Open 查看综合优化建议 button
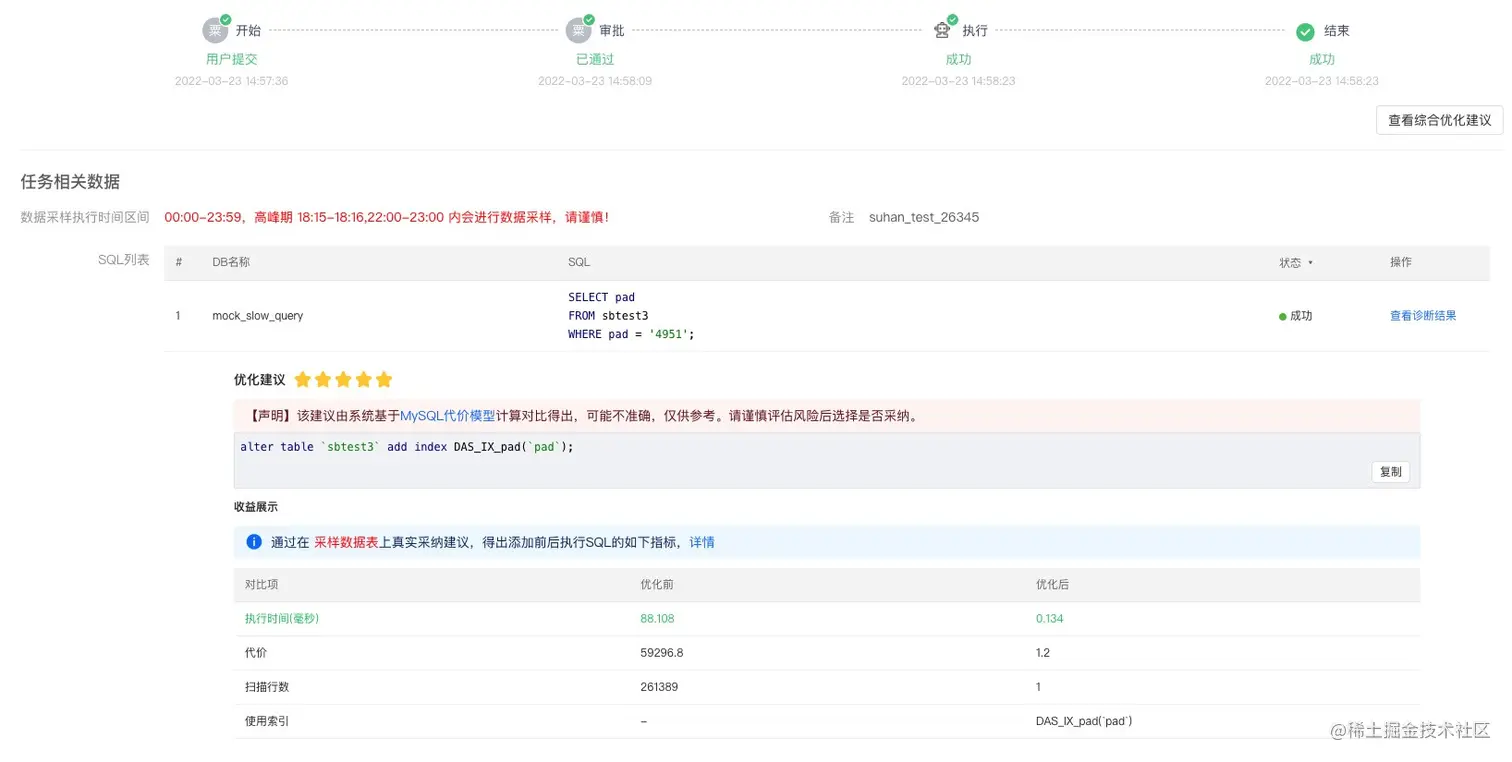The image size is (1512, 762). click(1439, 121)
